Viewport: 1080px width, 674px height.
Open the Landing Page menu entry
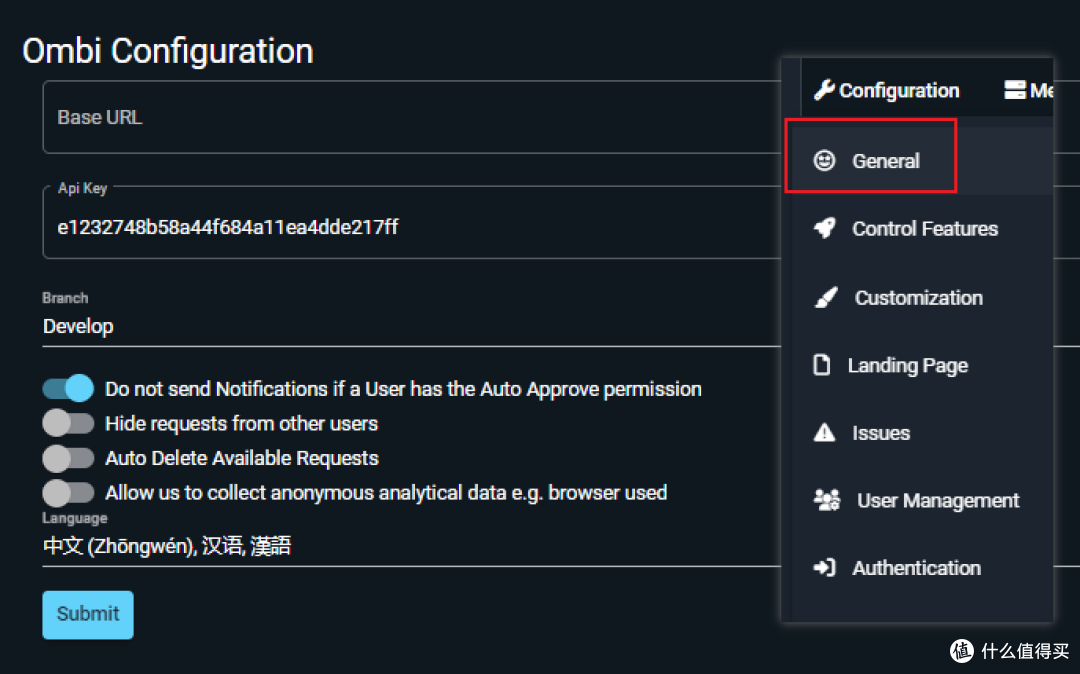[907, 366]
